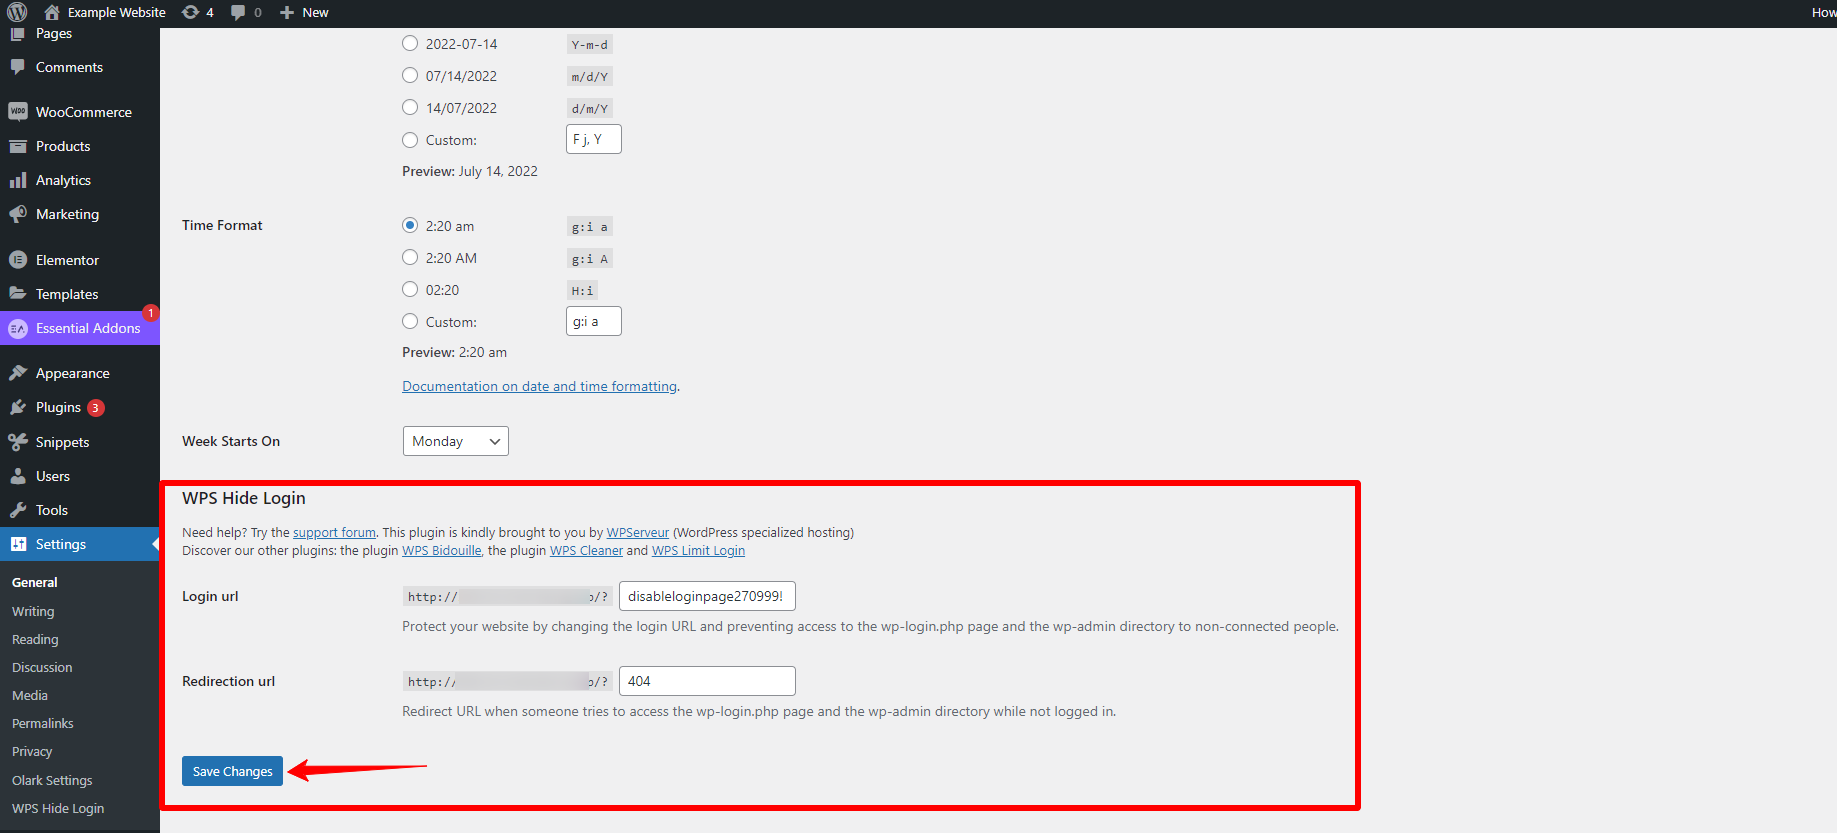Select the Custom time format radio
This screenshot has width=1837, height=833.
point(410,321)
